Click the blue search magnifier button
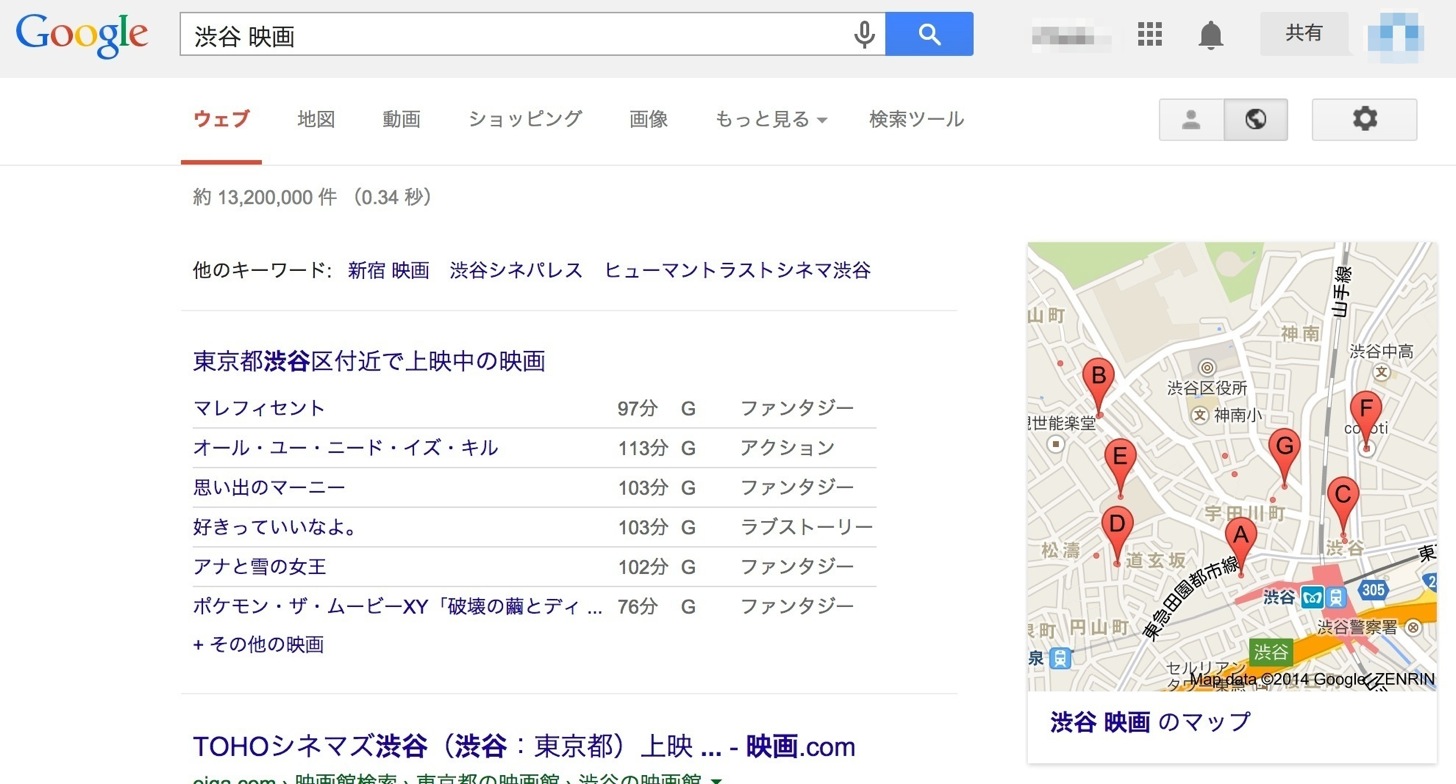The image size is (1456, 784). tap(929, 34)
